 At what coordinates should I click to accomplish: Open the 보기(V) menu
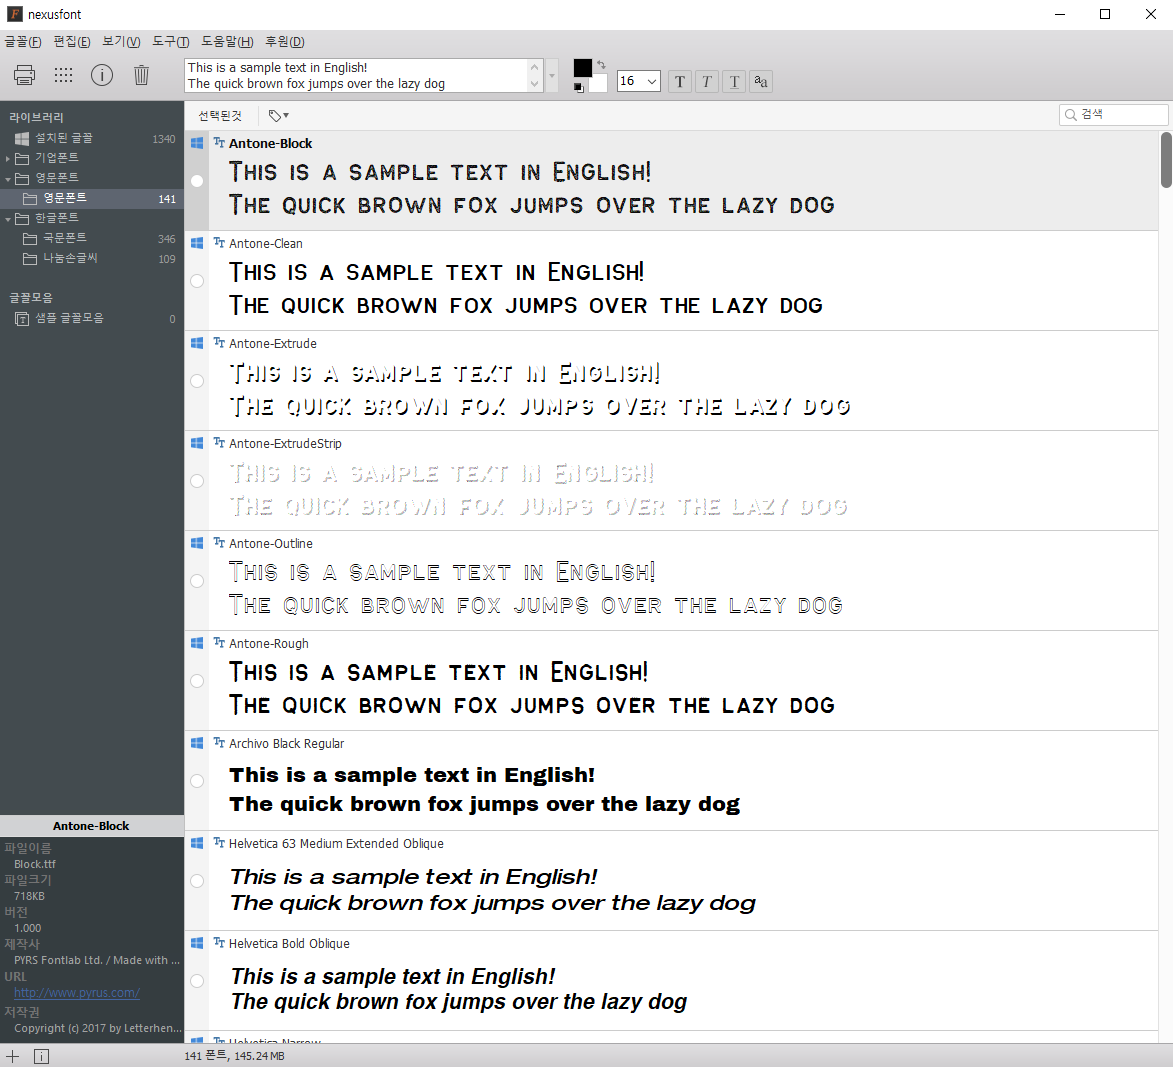121,42
